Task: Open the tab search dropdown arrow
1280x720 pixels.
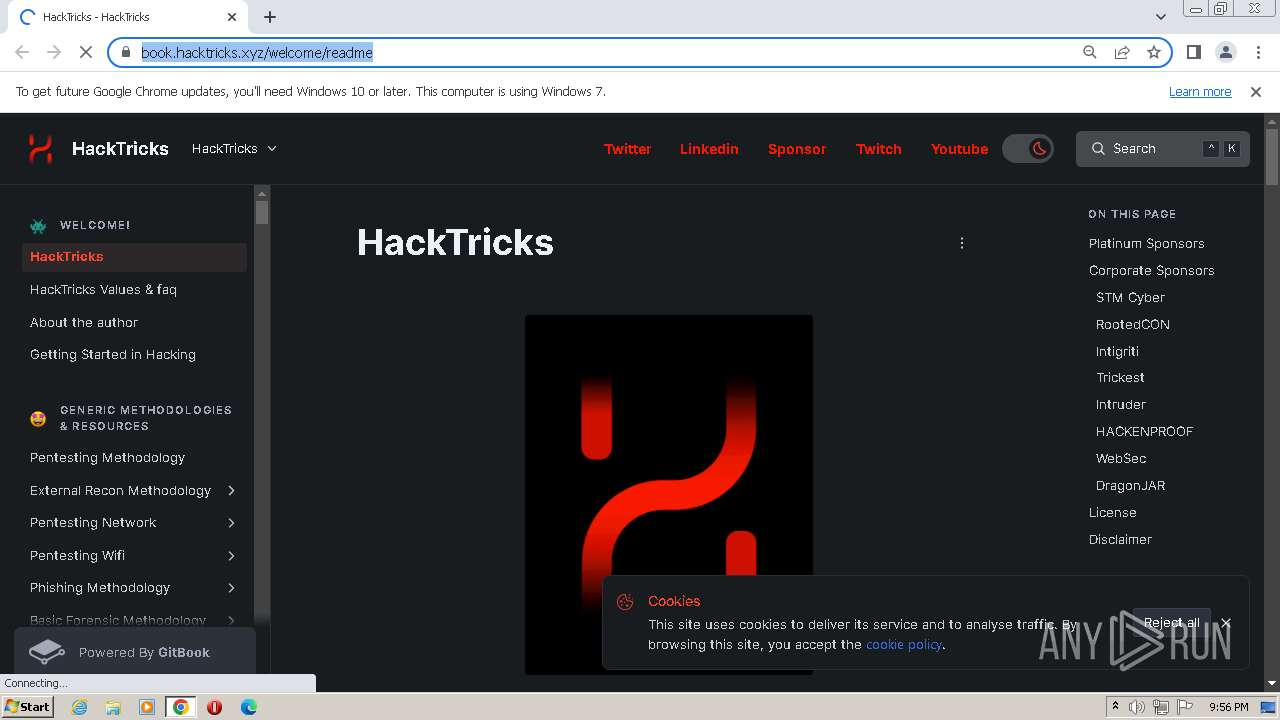Action: click(1160, 17)
